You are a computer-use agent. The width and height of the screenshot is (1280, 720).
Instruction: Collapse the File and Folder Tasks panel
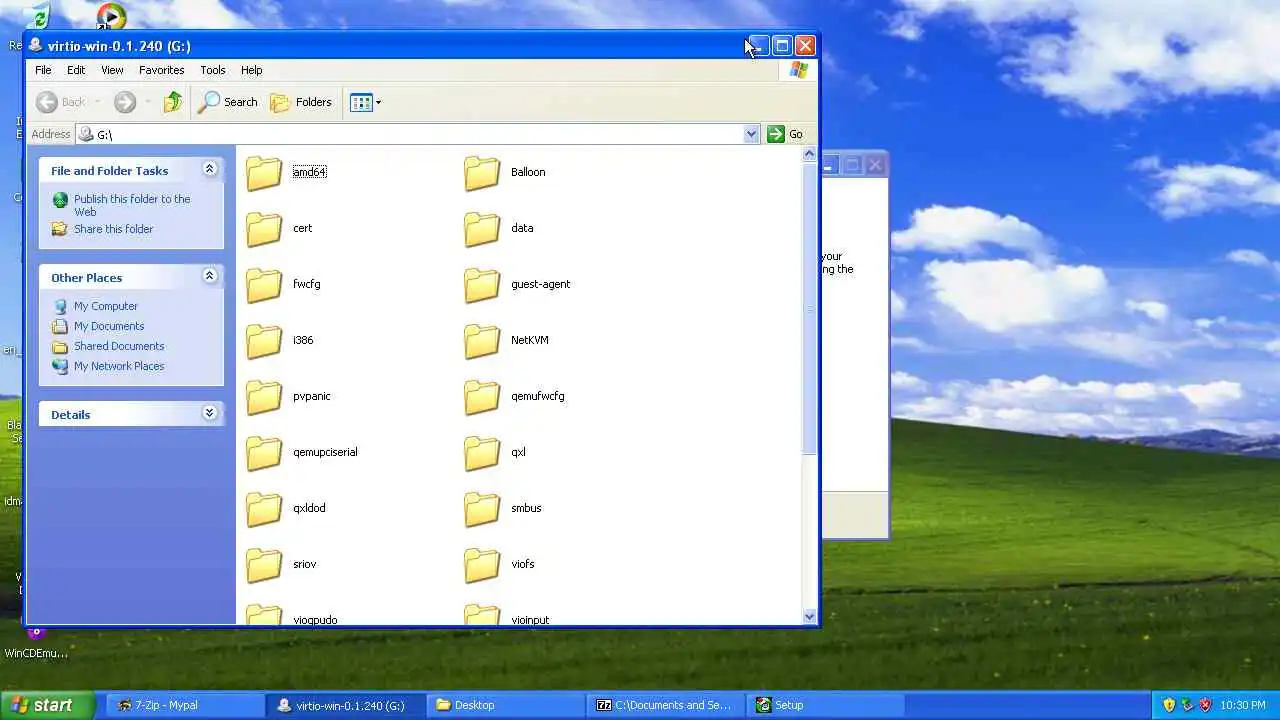pos(209,170)
